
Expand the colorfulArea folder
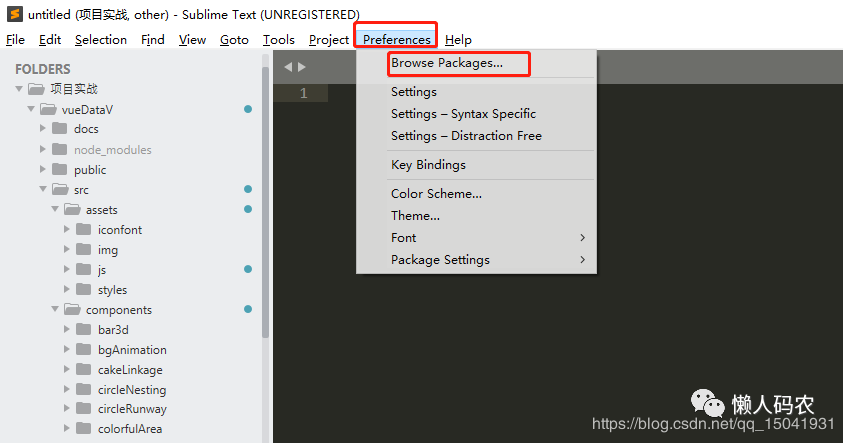(67, 428)
